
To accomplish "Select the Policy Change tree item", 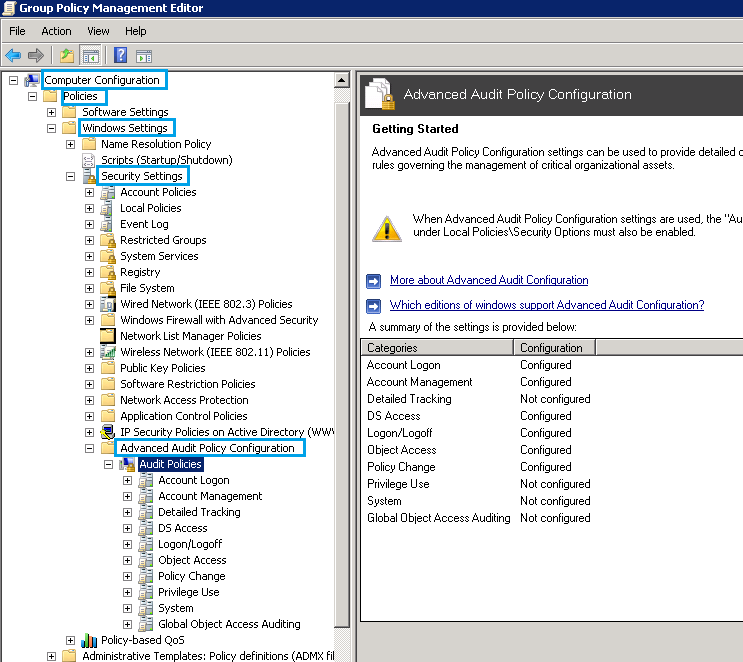I will 191,576.
